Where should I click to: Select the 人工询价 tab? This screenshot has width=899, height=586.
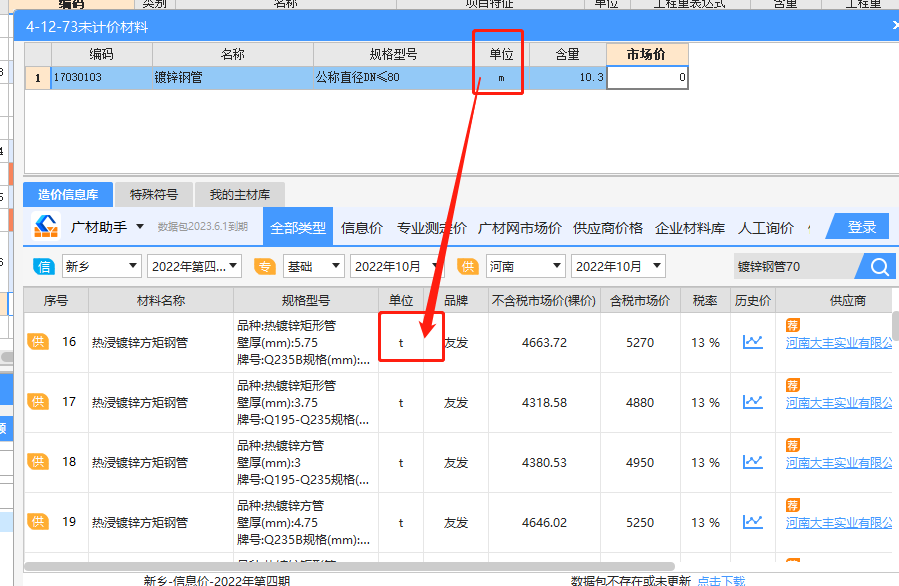point(765,228)
